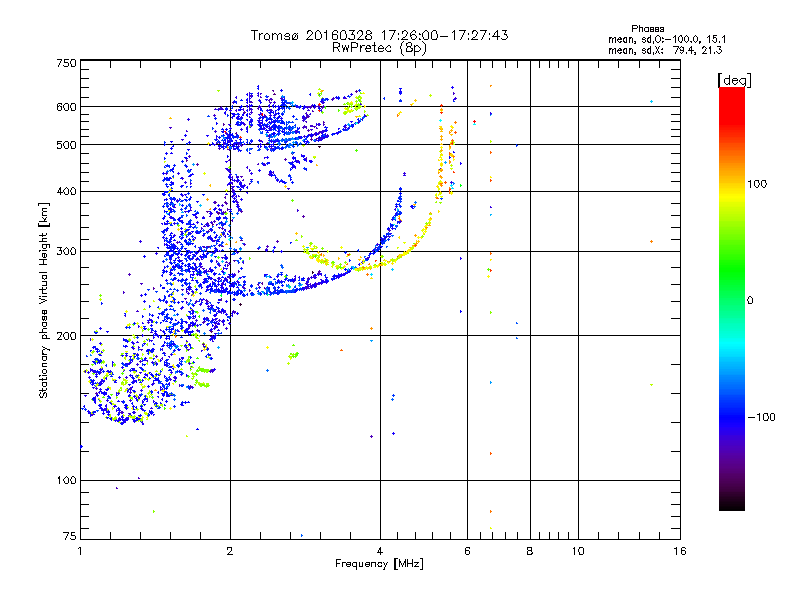
Task: Click the x-axis tick label '16'
Action: 680,551
